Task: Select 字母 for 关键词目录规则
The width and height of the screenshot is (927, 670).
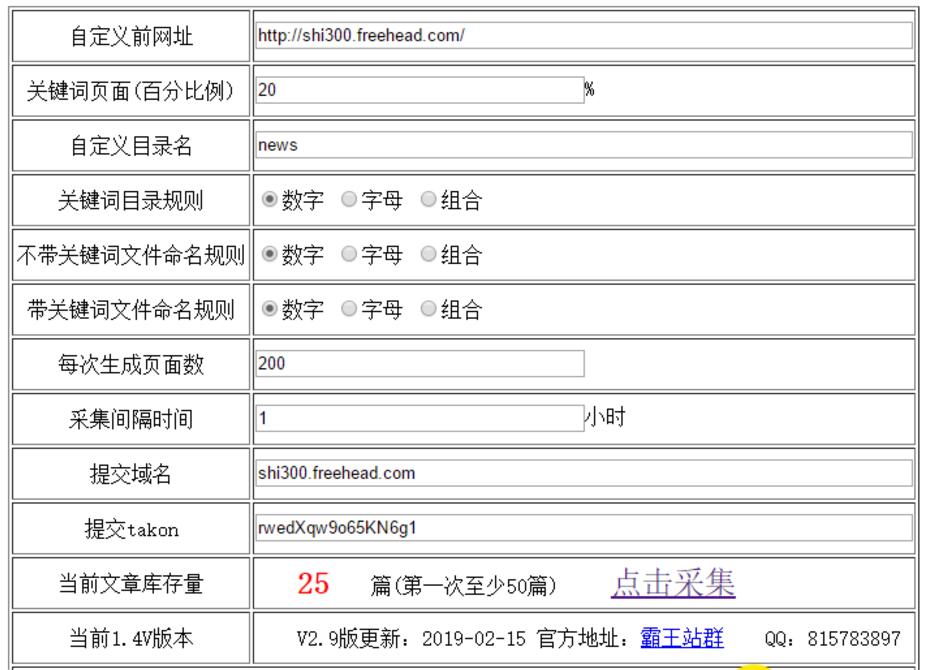Action: pos(349,199)
